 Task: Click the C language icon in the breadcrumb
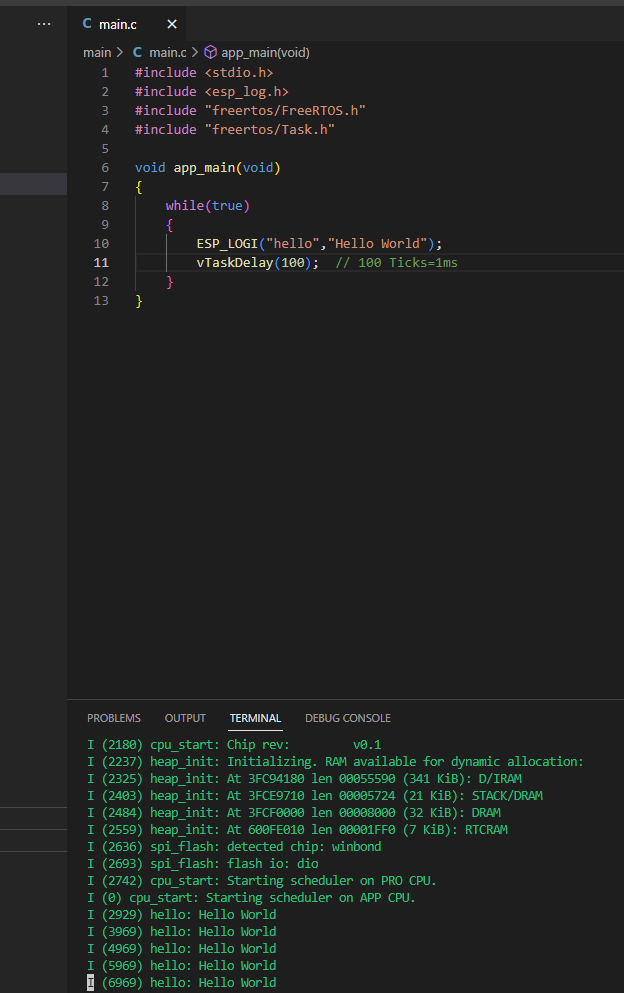pyautogui.click(x=138, y=52)
